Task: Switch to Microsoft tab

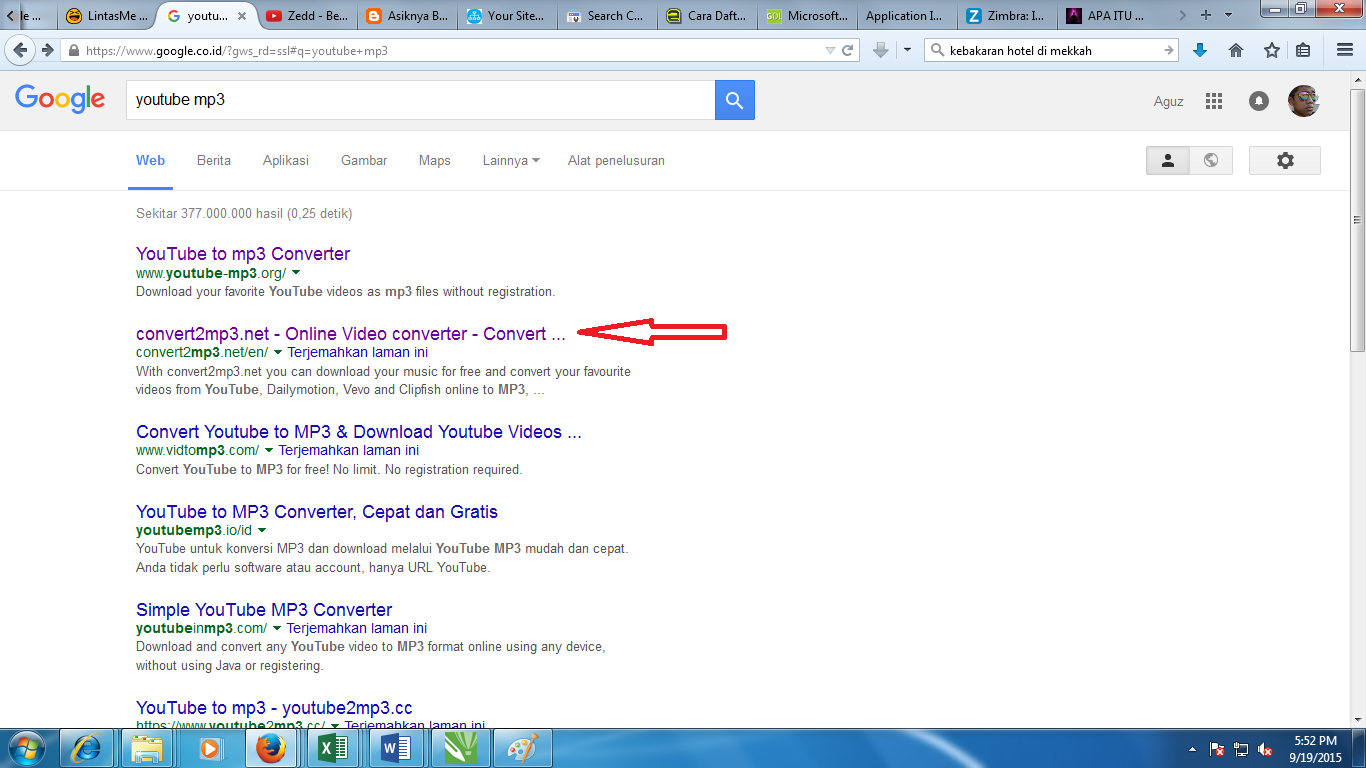Action: pyautogui.click(x=808, y=15)
